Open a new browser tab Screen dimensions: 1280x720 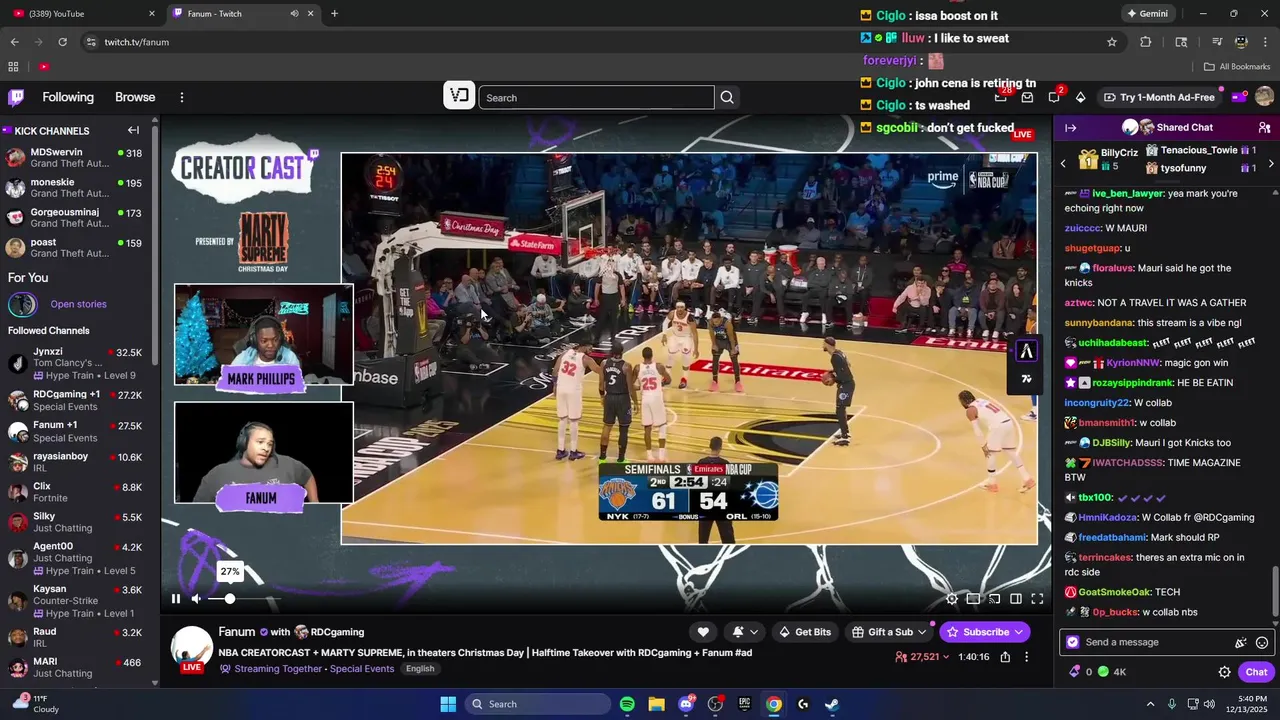(334, 13)
